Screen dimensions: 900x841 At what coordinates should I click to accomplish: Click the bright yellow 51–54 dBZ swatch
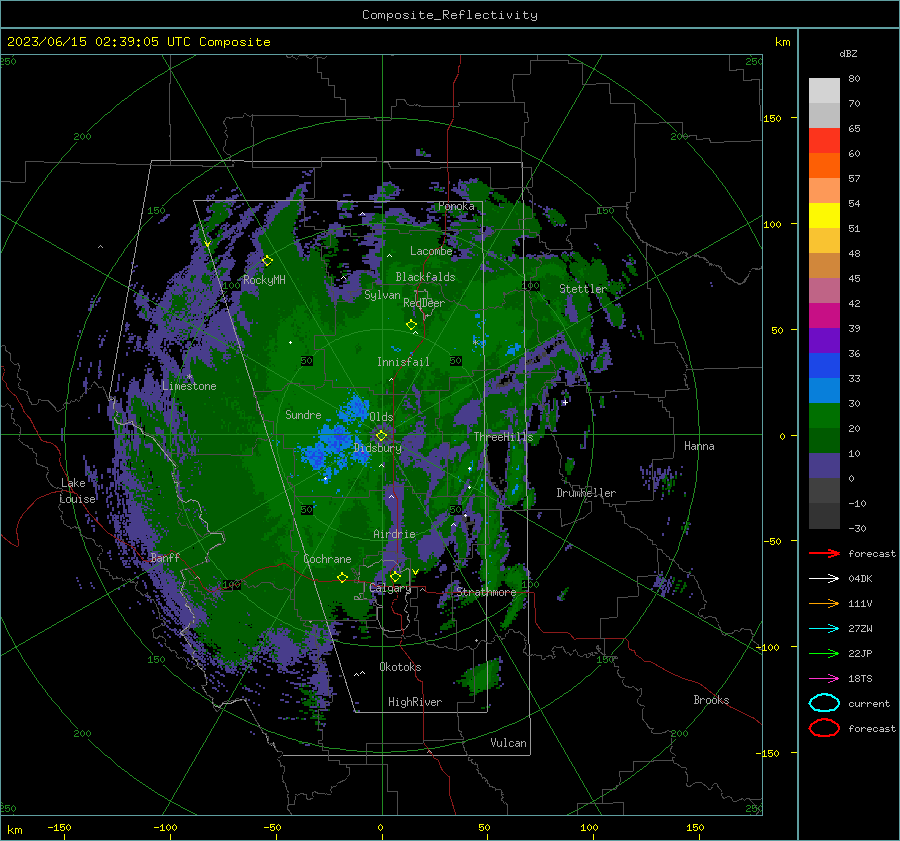point(824,216)
